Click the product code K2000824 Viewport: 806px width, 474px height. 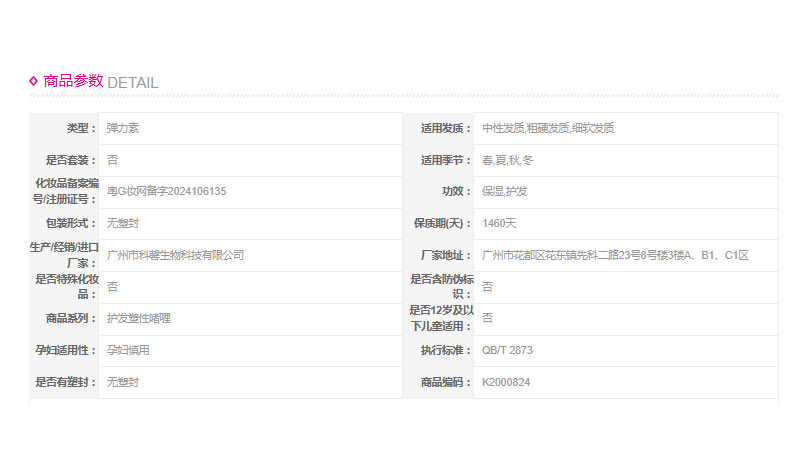coord(506,382)
